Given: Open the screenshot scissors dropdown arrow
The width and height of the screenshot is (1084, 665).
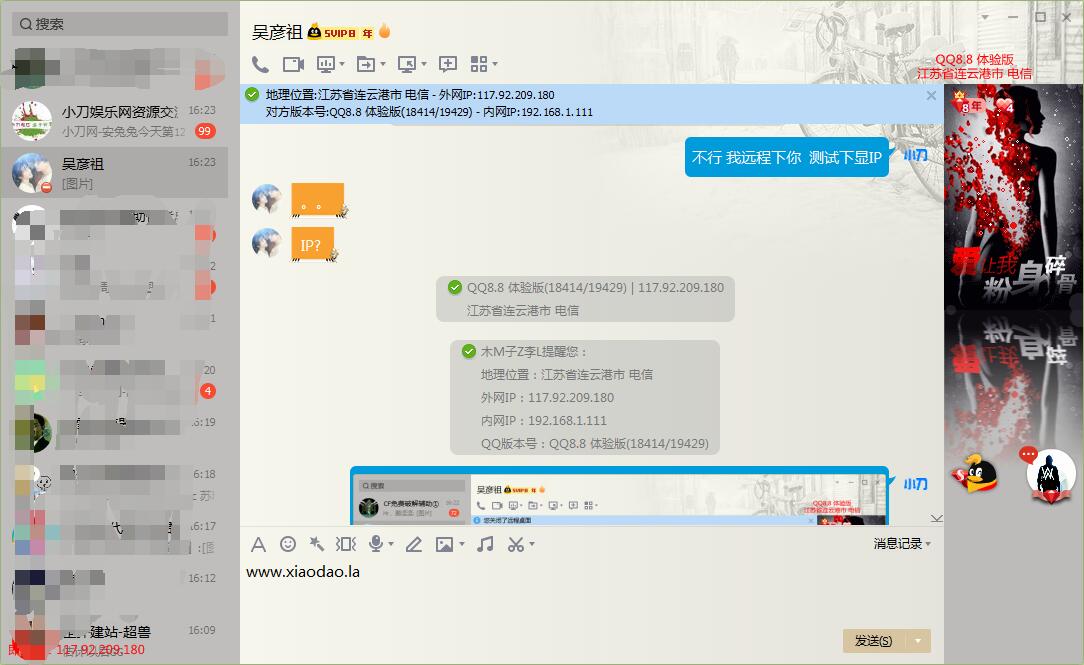Looking at the screenshot, I should click(x=532, y=544).
